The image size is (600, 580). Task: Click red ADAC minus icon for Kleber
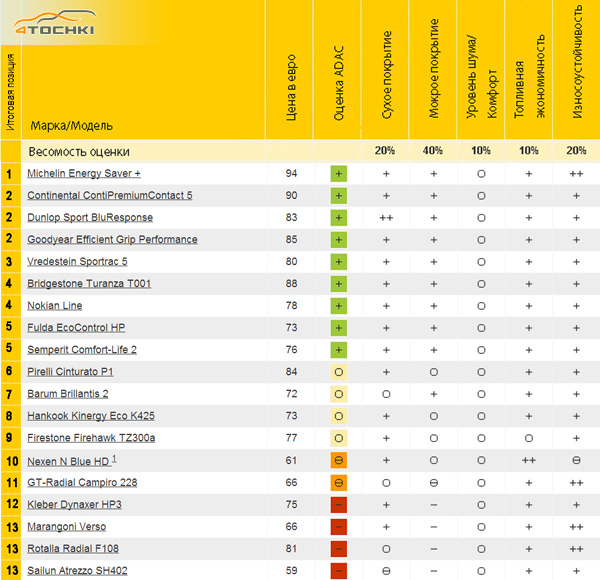coord(339,504)
